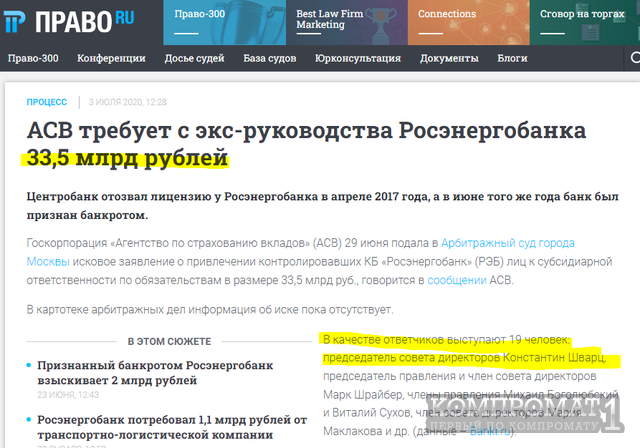The width and height of the screenshot is (640, 448).
Task: Open the Connections banner
Action: (469, 22)
